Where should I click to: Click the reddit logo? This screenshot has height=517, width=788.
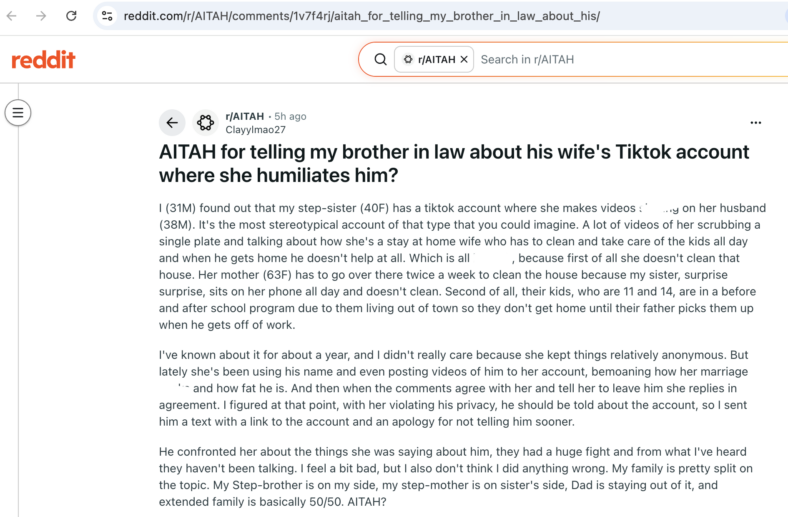click(x=43, y=60)
